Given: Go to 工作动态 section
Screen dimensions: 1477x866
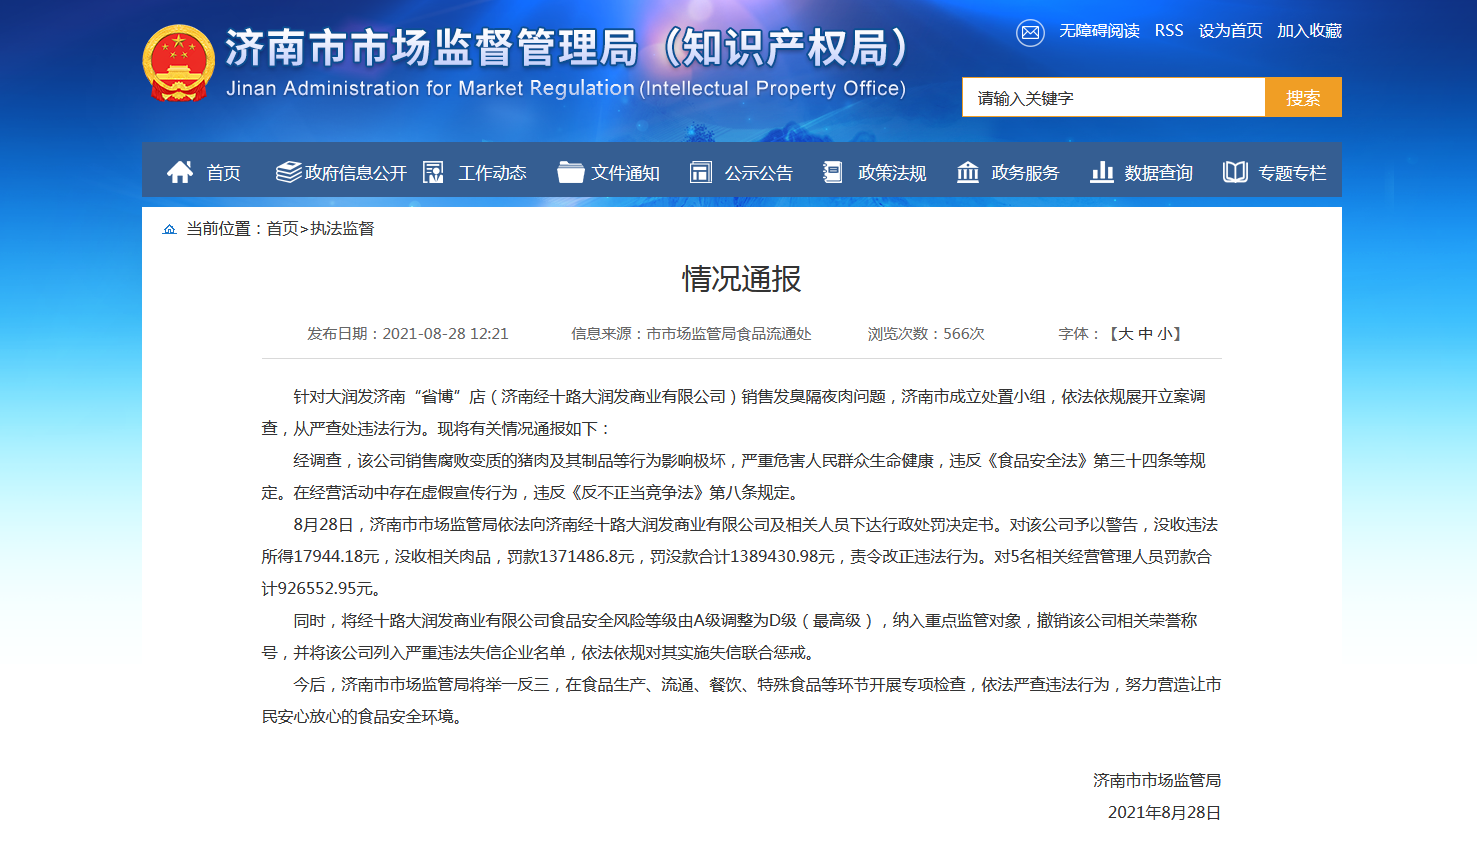Looking at the screenshot, I should (492, 173).
